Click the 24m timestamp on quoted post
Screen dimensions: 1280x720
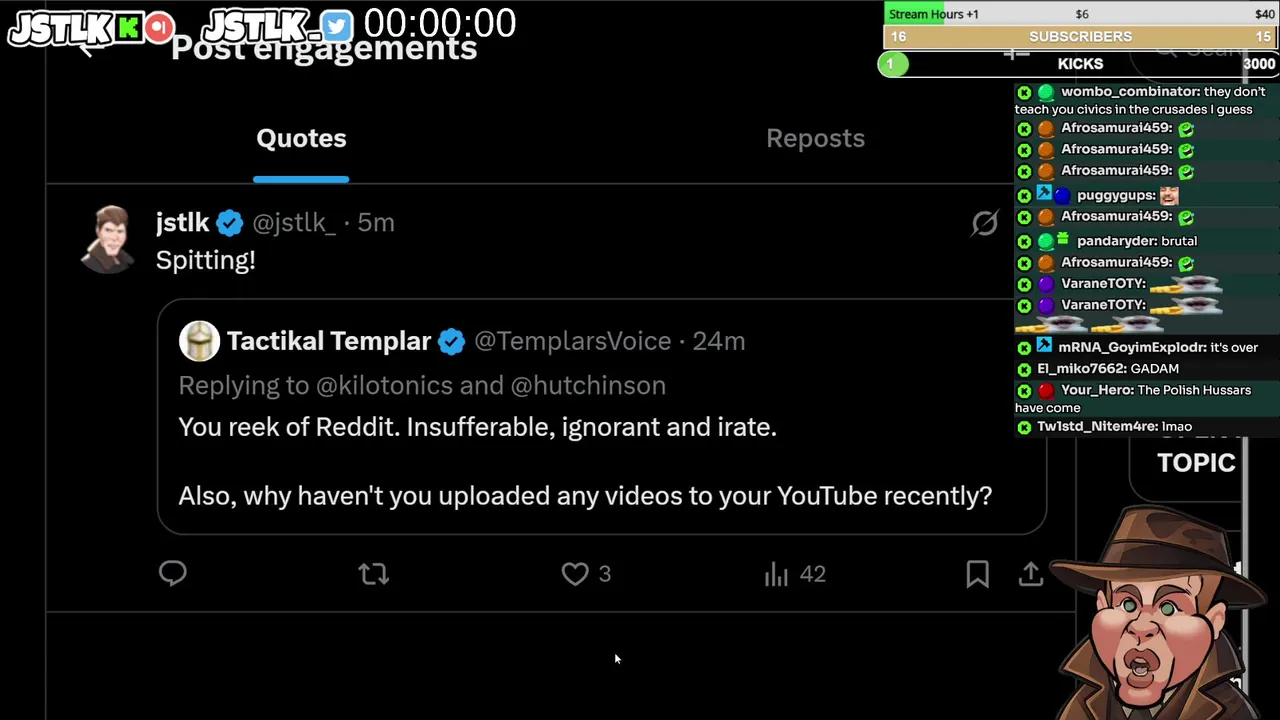point(719,341)
